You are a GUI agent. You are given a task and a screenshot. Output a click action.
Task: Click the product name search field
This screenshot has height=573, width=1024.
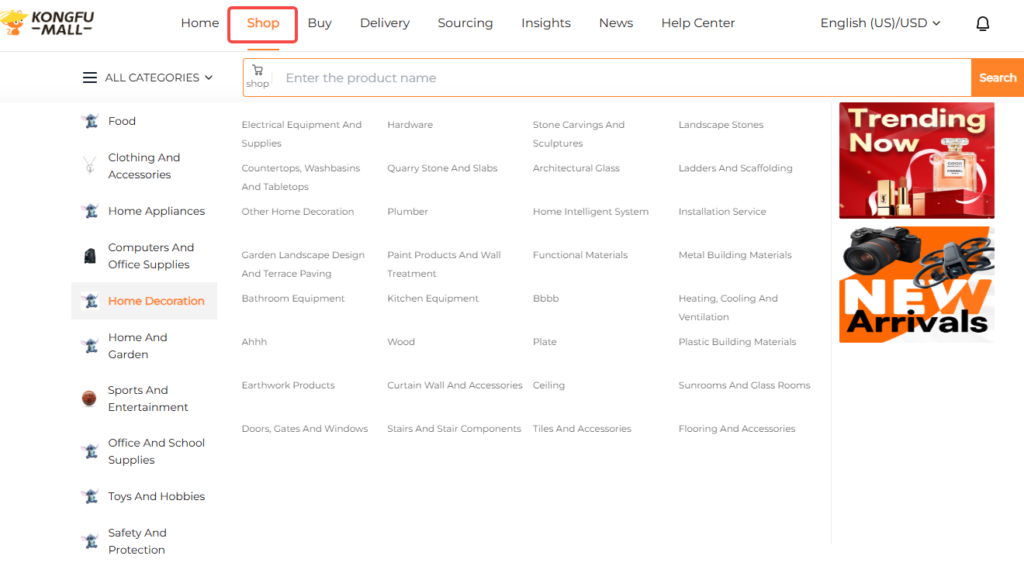(620, 78)
